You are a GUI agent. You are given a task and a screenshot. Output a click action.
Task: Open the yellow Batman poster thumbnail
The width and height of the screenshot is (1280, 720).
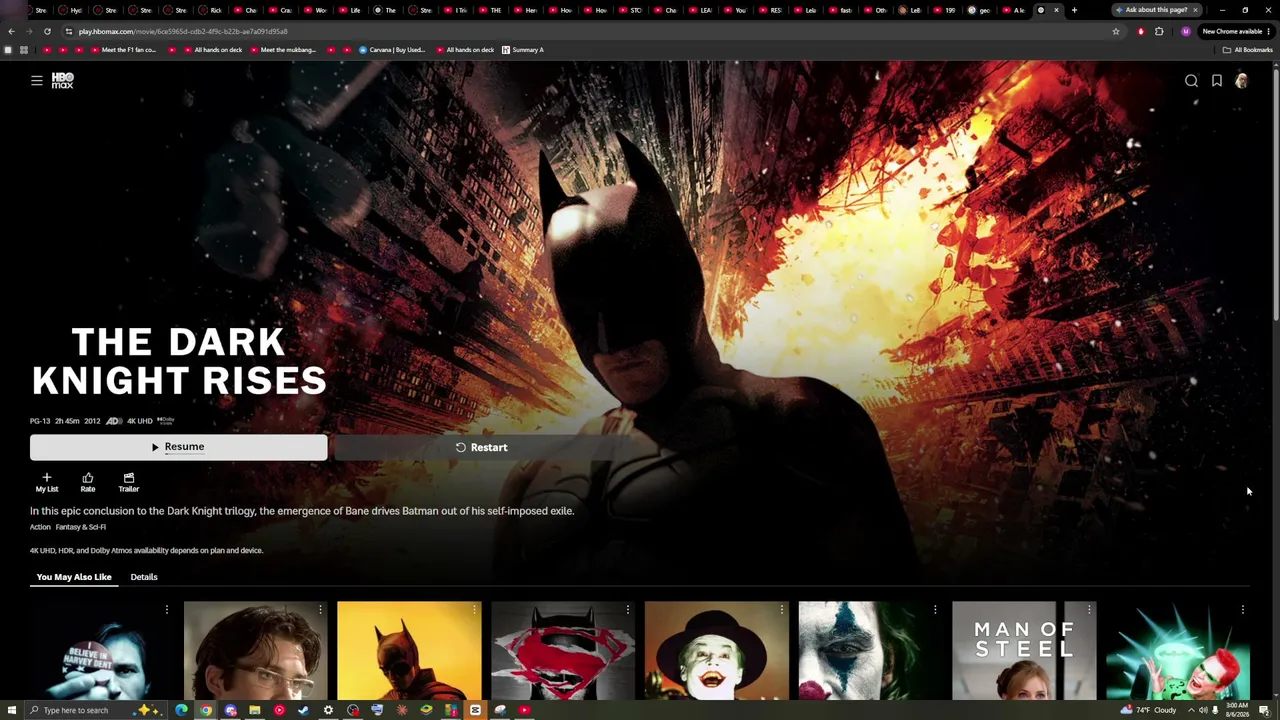tap(409, 650)
